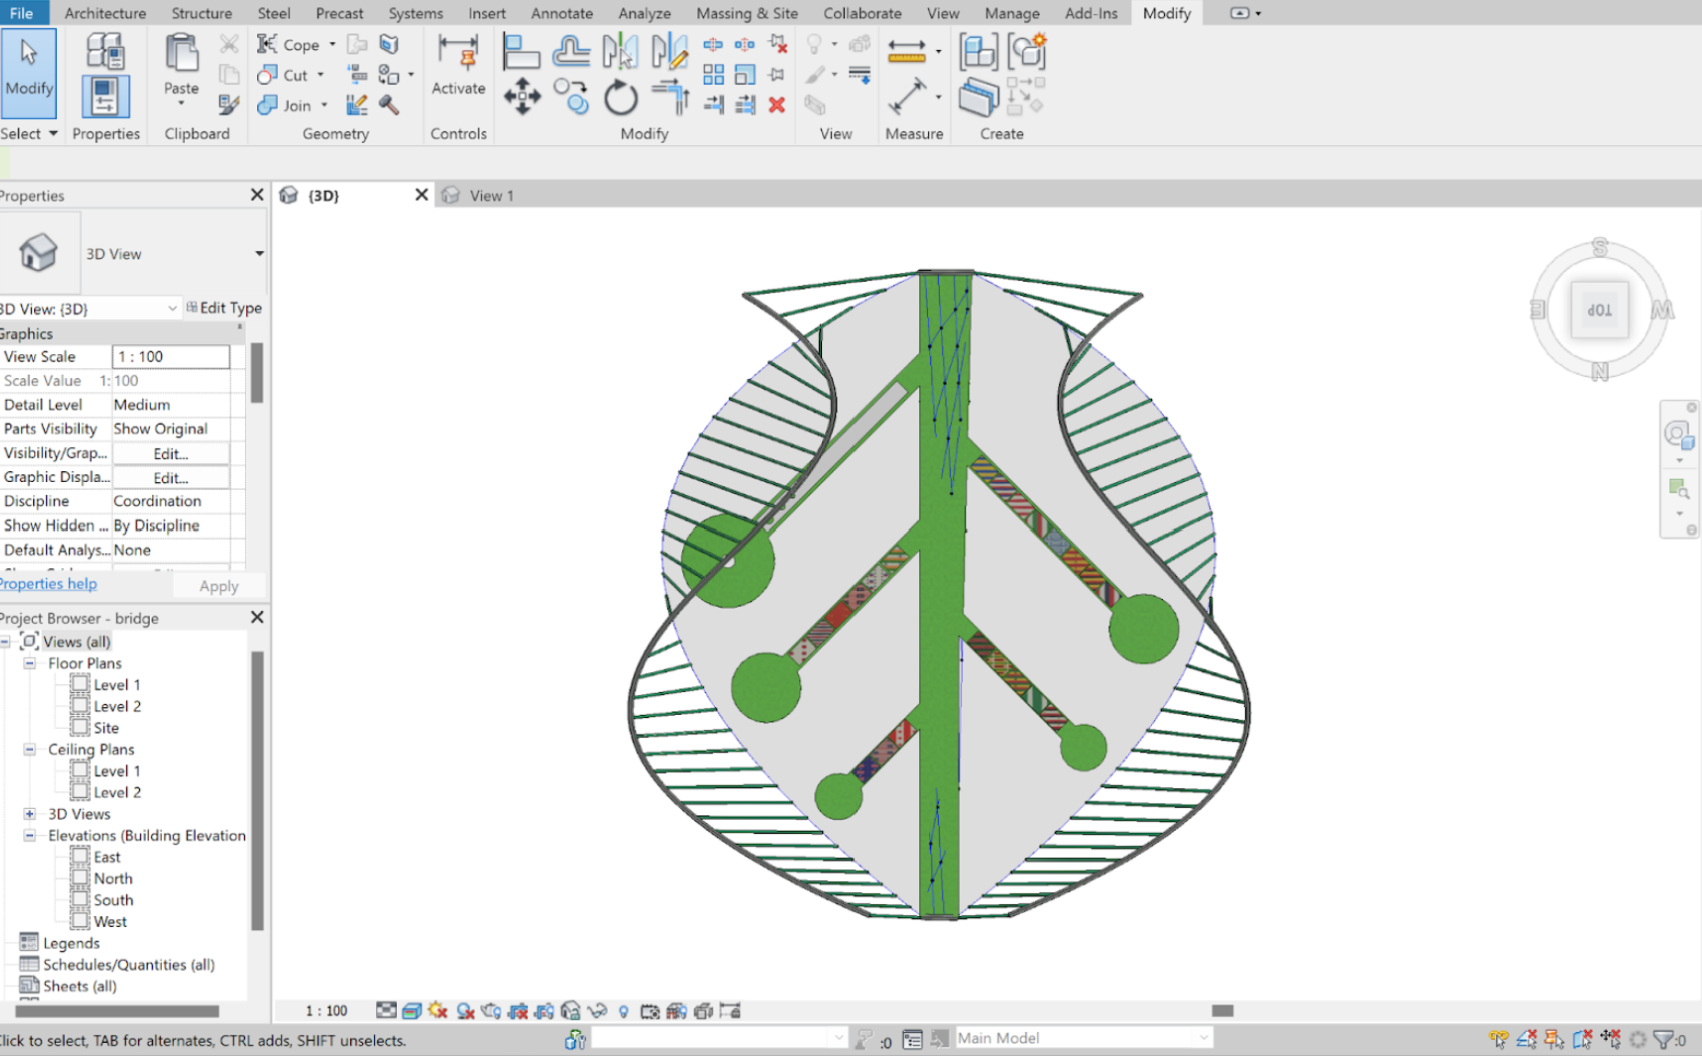The height and width of the screenshot is (1056, 1702).
Task: Click Match Type Properties paintbrush icon
Action: click(x=229, y=105)
